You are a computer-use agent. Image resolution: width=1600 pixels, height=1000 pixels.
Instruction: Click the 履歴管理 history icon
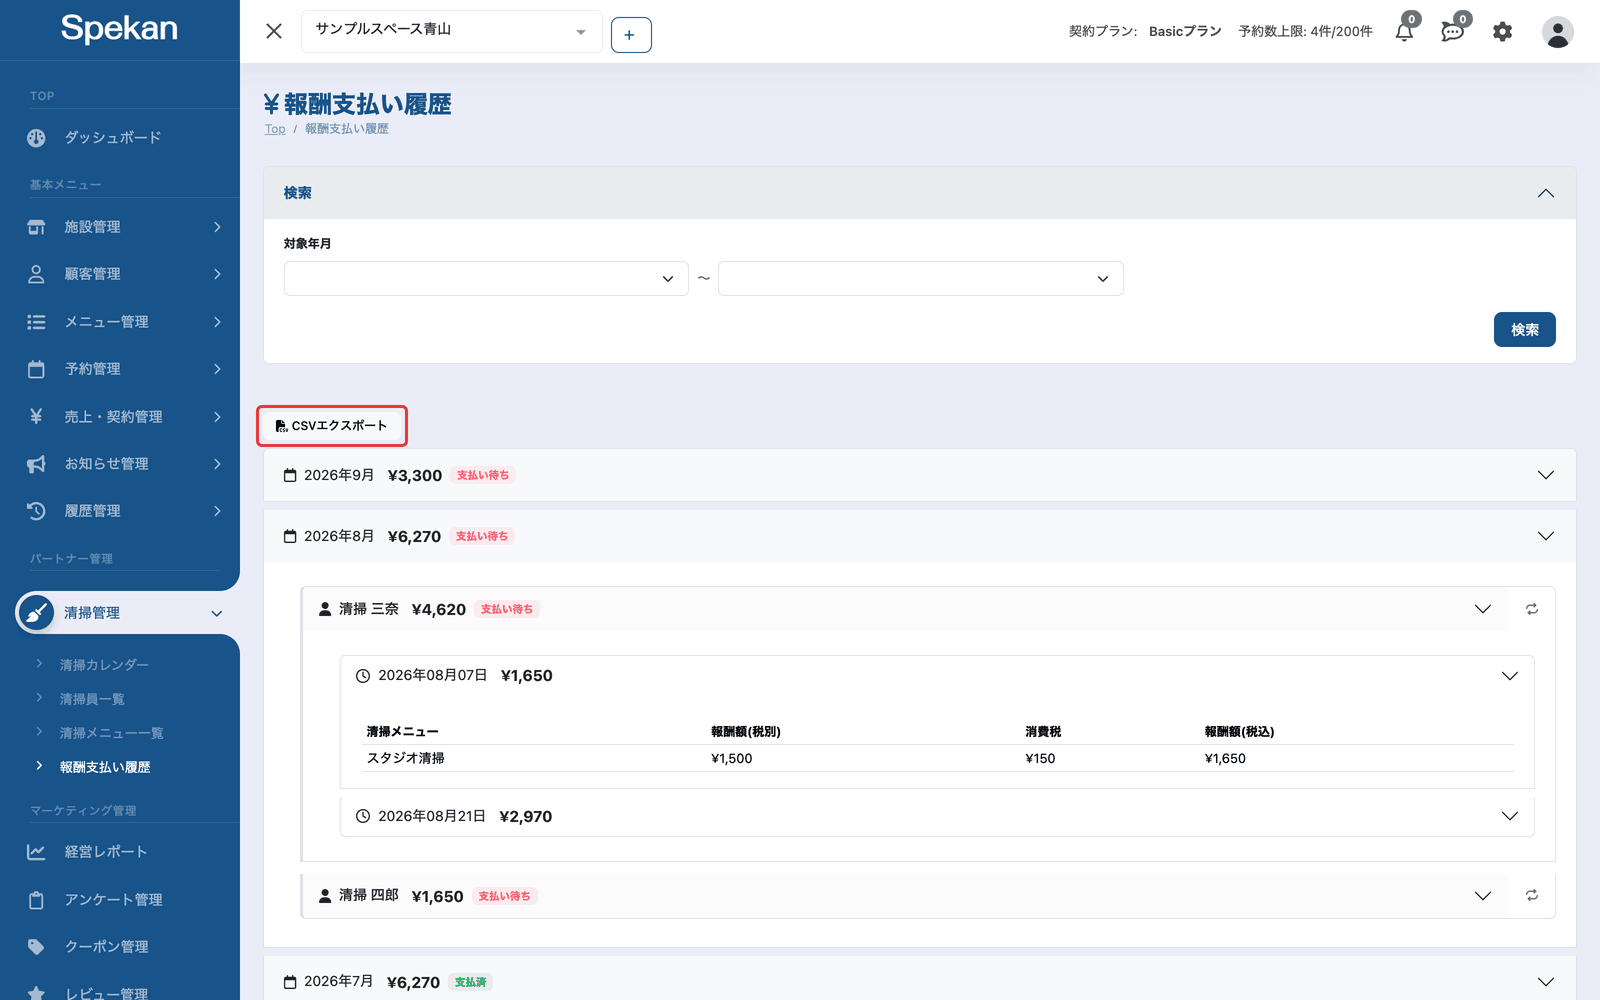click(36, 511)
